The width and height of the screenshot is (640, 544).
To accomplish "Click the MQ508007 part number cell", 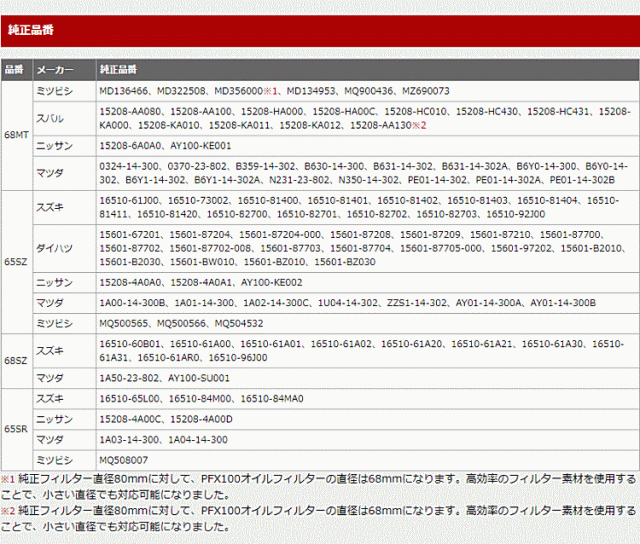I will click(368, 460).
